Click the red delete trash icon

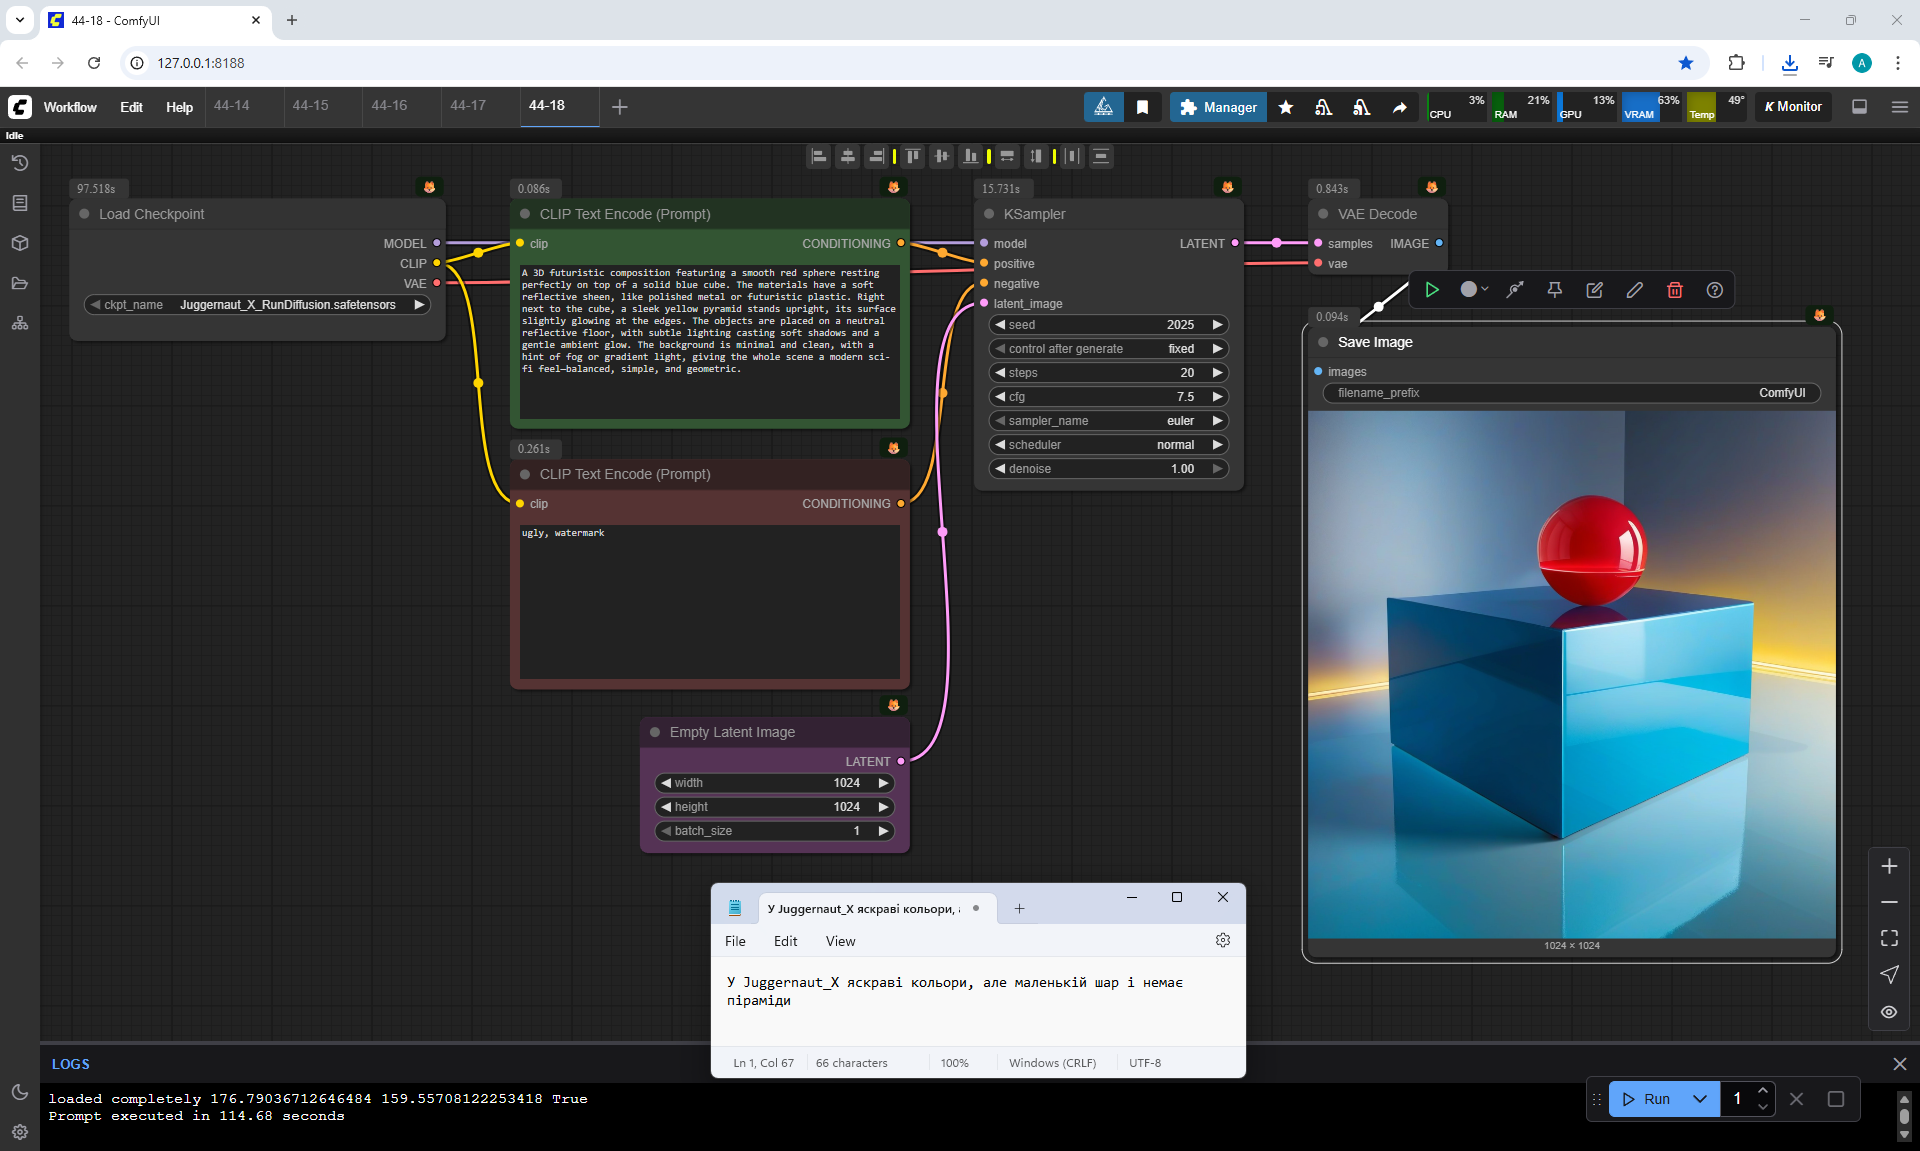[x=1675, y=290]
